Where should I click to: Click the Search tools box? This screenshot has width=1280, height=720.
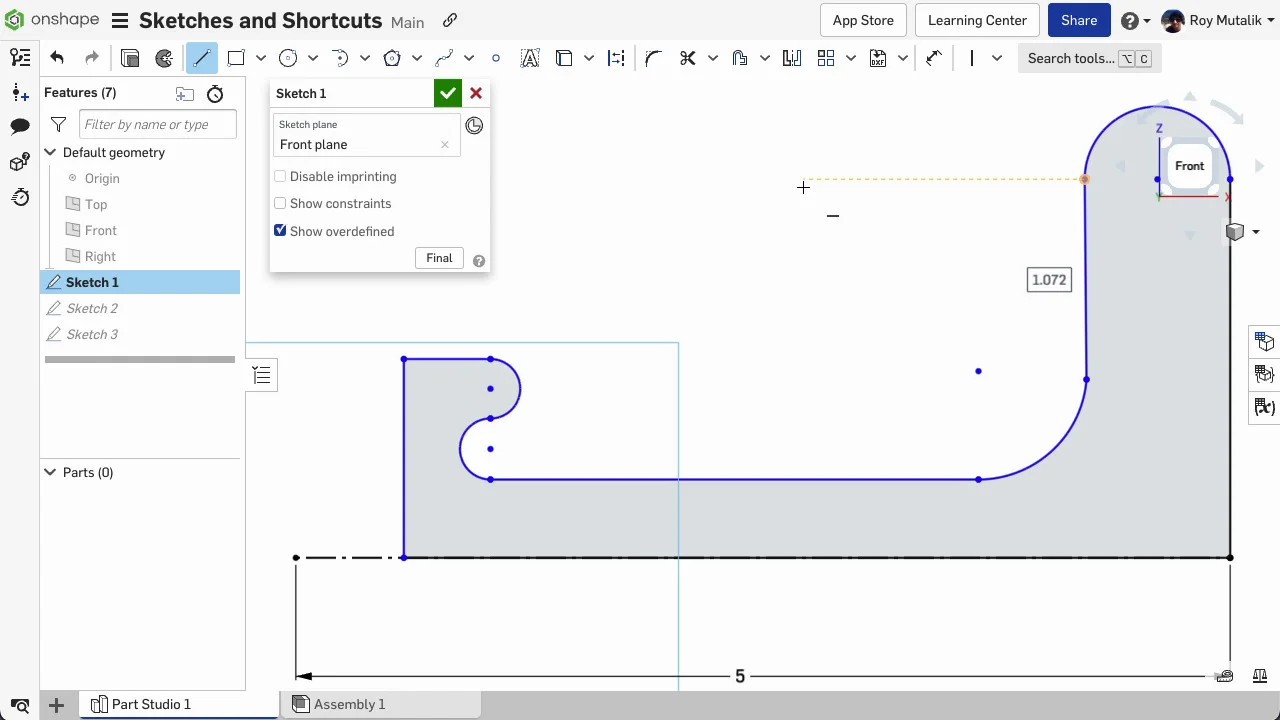[x=1090, y=58]
